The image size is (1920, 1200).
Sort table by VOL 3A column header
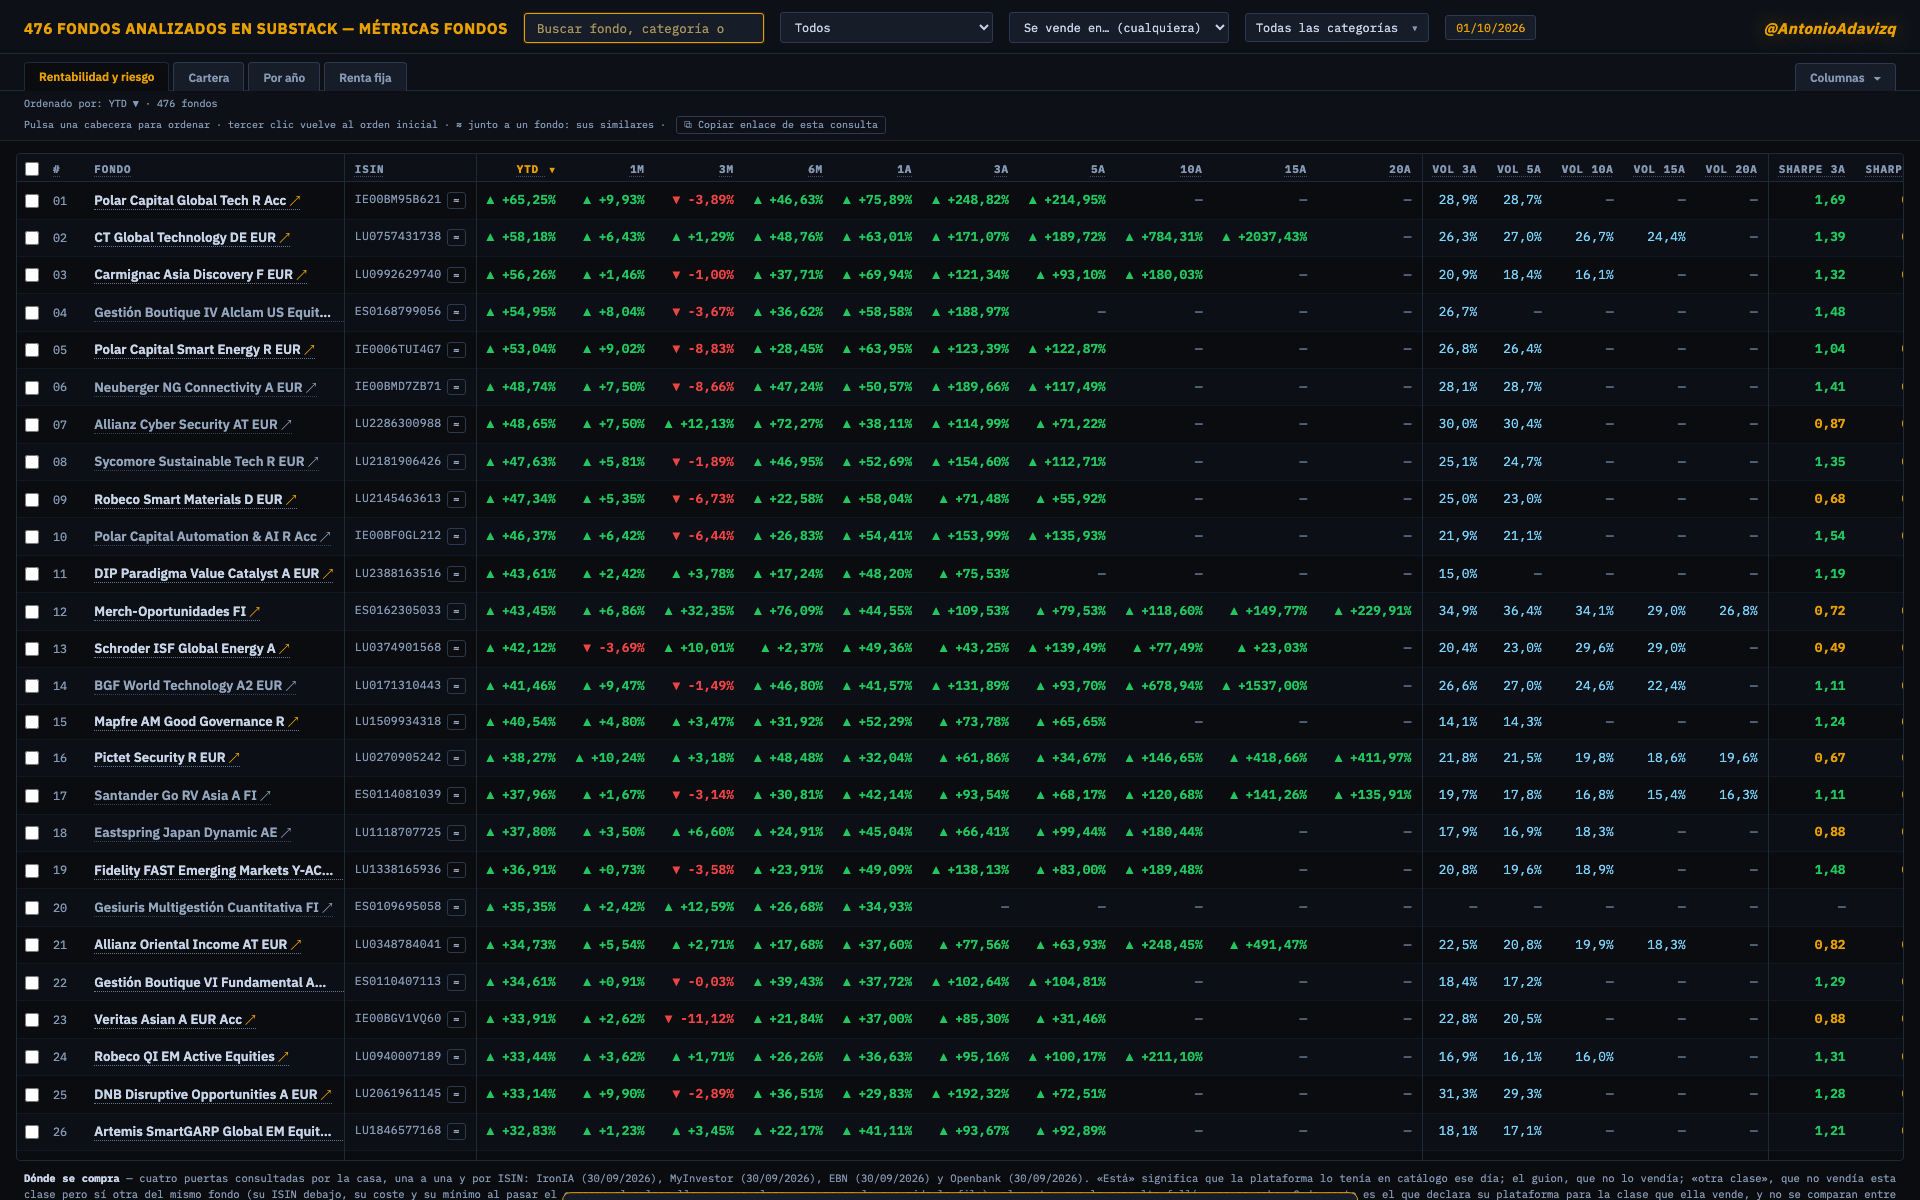1454,169
